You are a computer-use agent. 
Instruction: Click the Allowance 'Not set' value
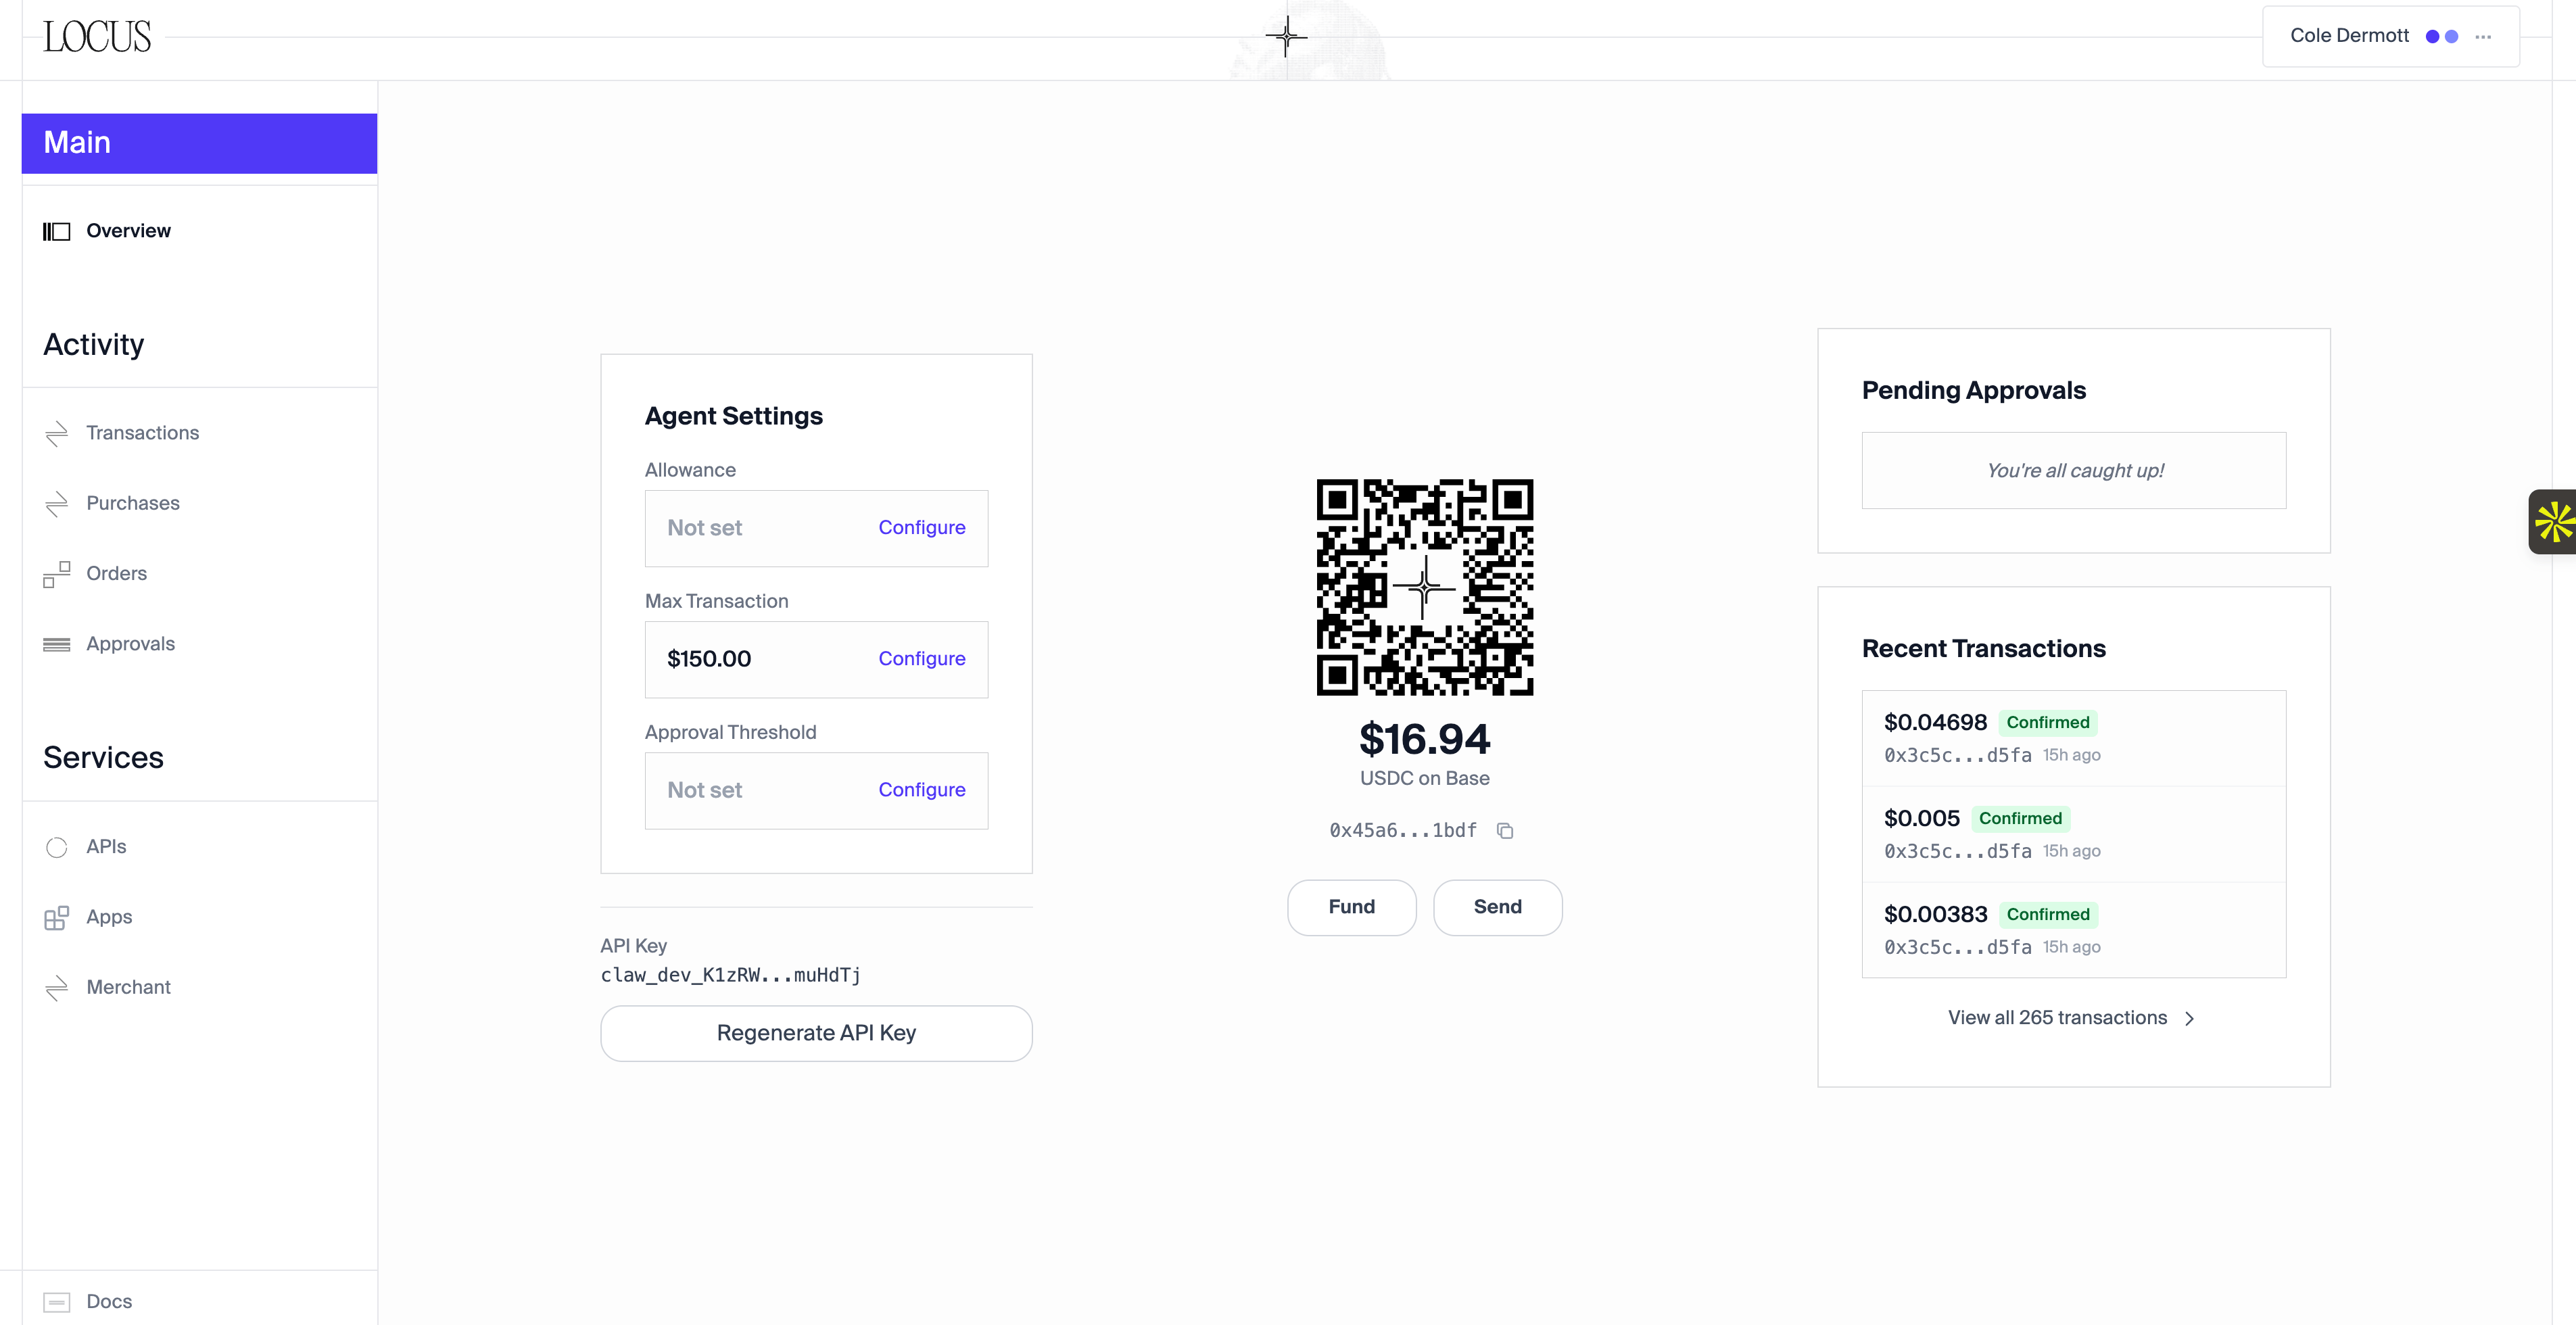pos(705,528)
